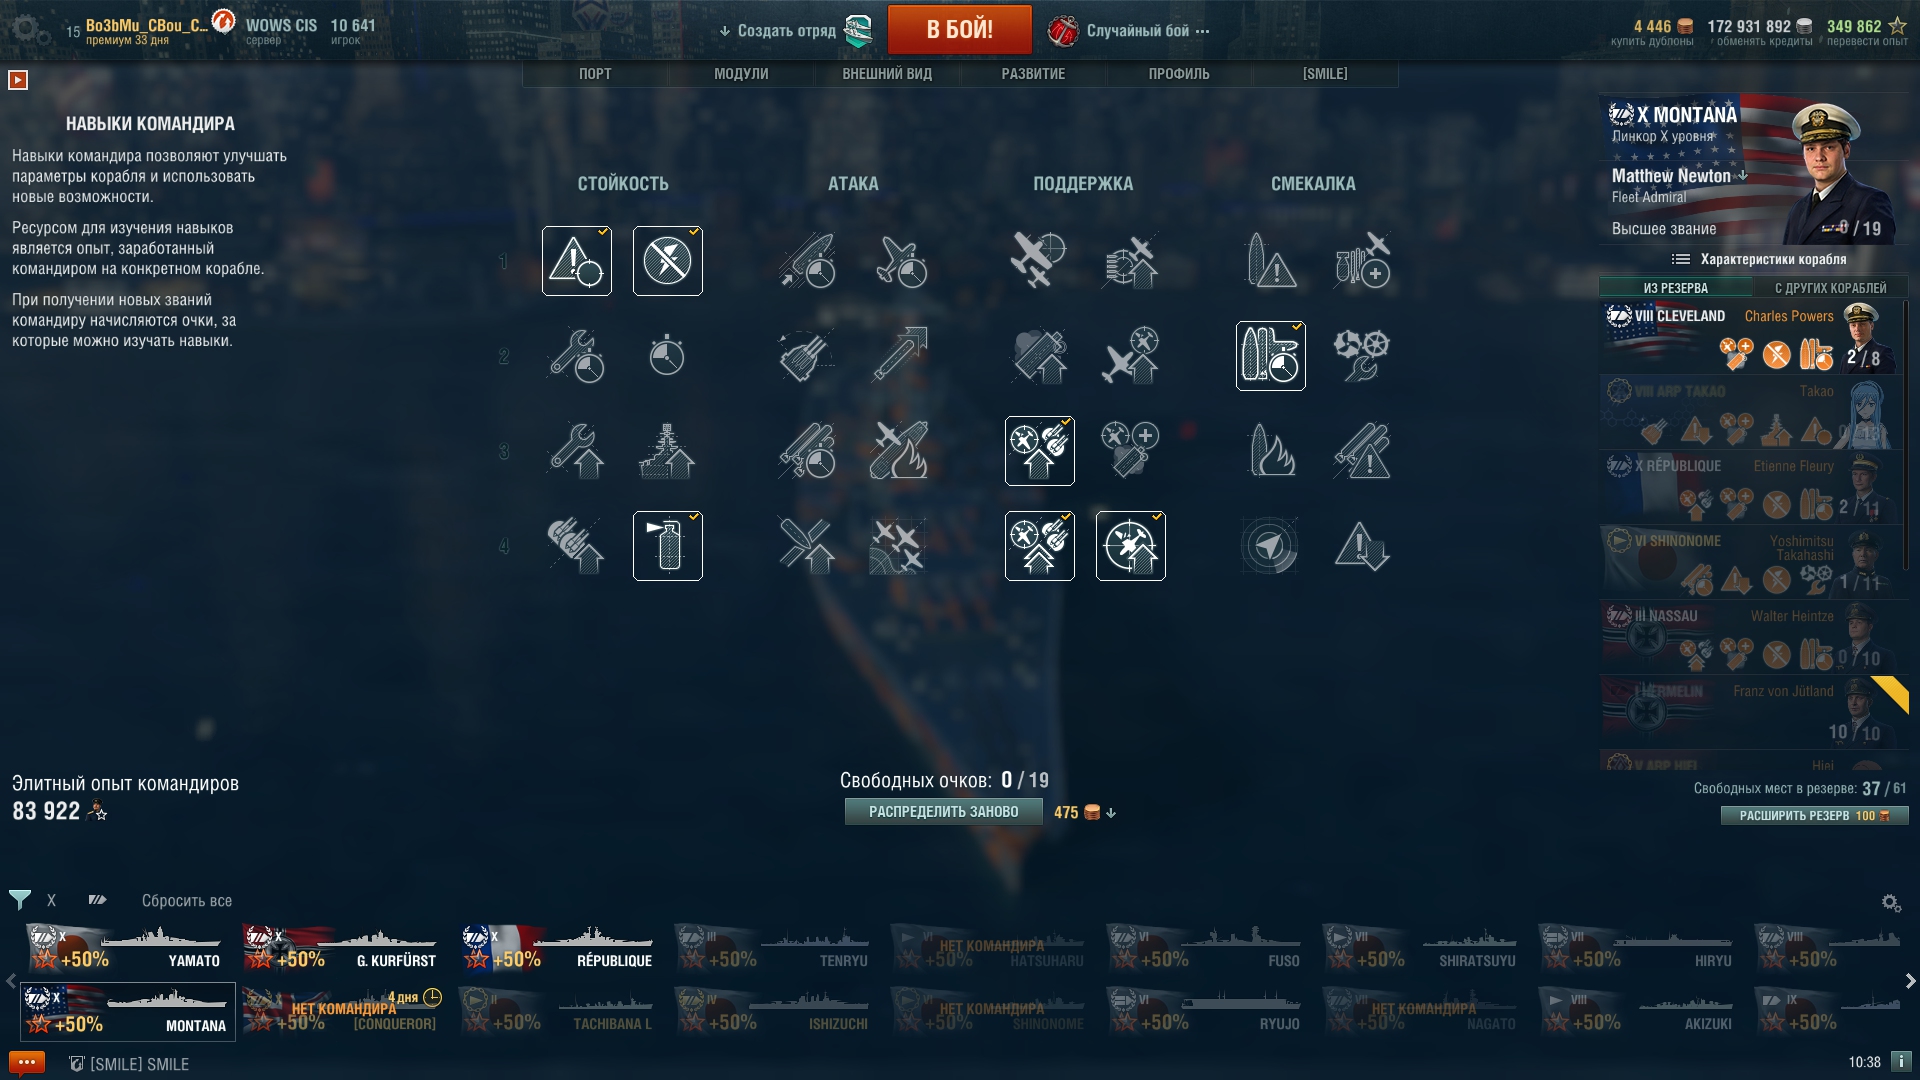Toggle the tier X filter in carousel
This screenshot has width=1920, height=1080.
click(52, 901)
